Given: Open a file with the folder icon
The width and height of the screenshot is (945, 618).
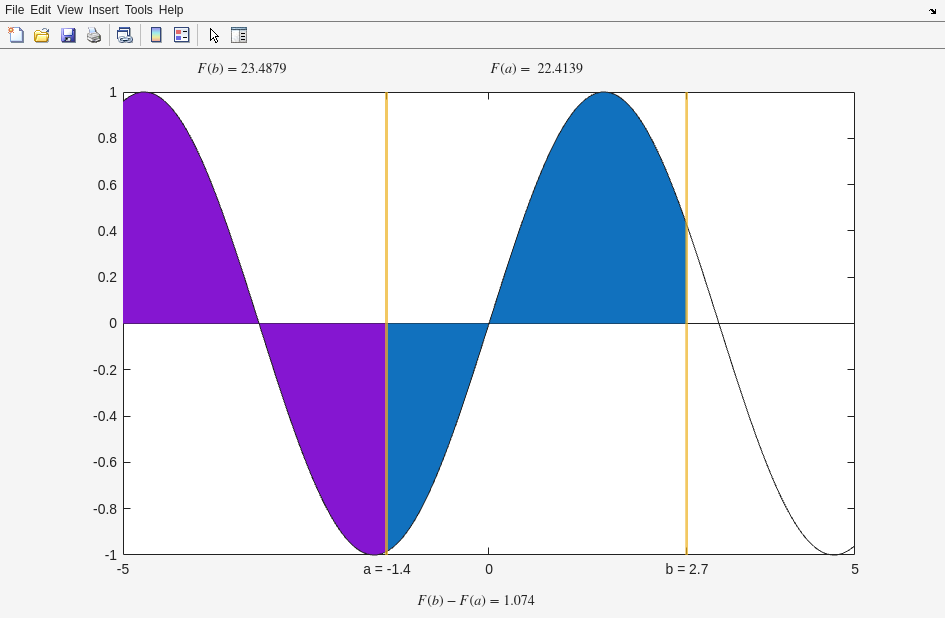Looking at the screenshot, I should point(42,35).
